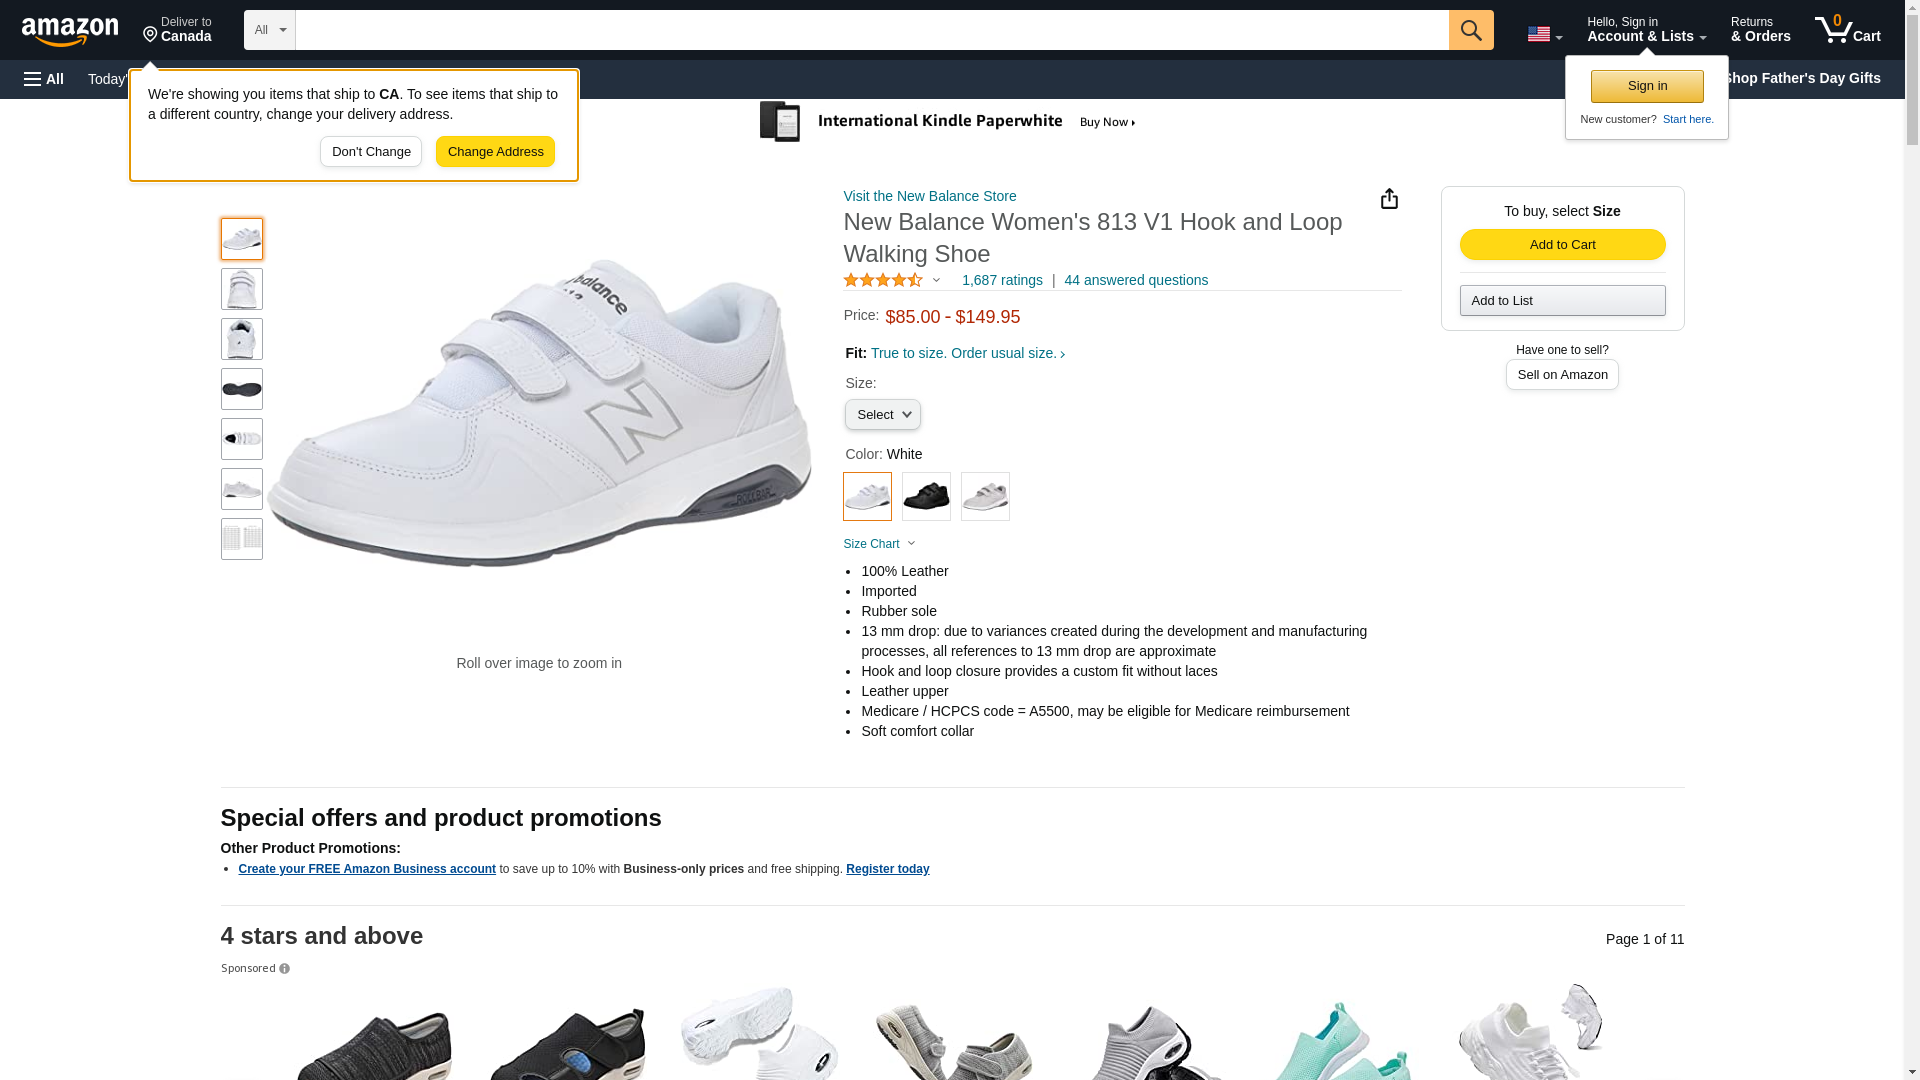Open the country flag language selector
The width and height of the screenshot is (1920, 1080).
pyautogui.click(x=1544, y=34)
